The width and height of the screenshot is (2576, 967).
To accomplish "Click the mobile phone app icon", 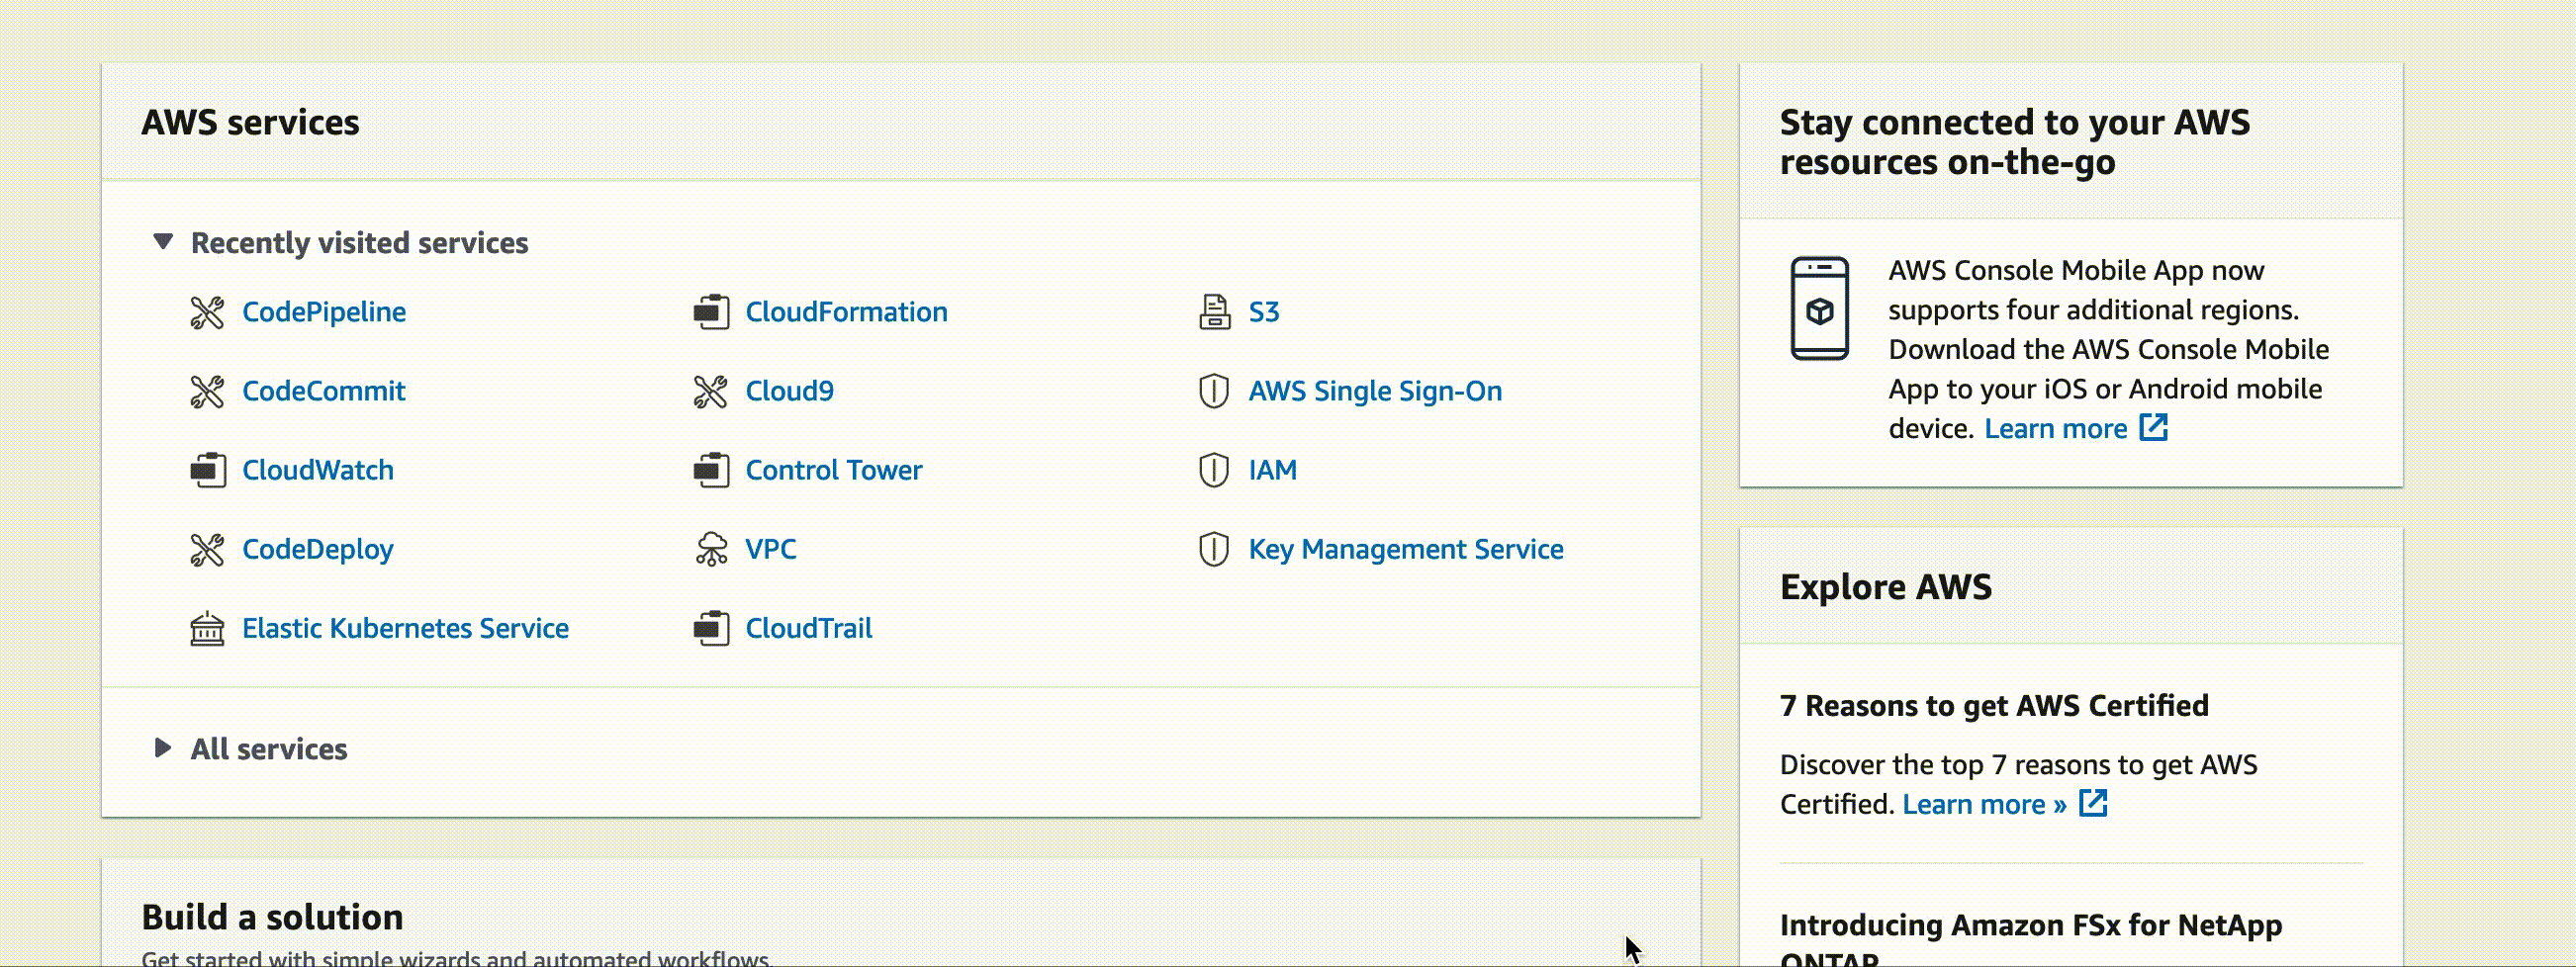I will 1819,308.
